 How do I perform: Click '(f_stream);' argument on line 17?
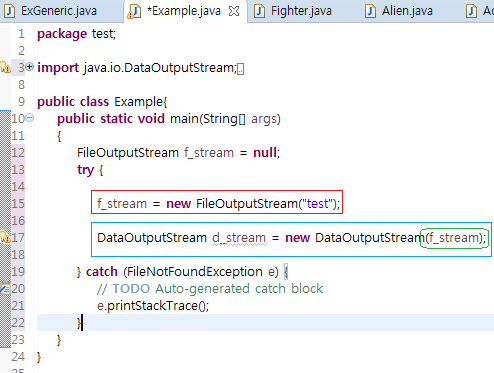pos(456,238)
